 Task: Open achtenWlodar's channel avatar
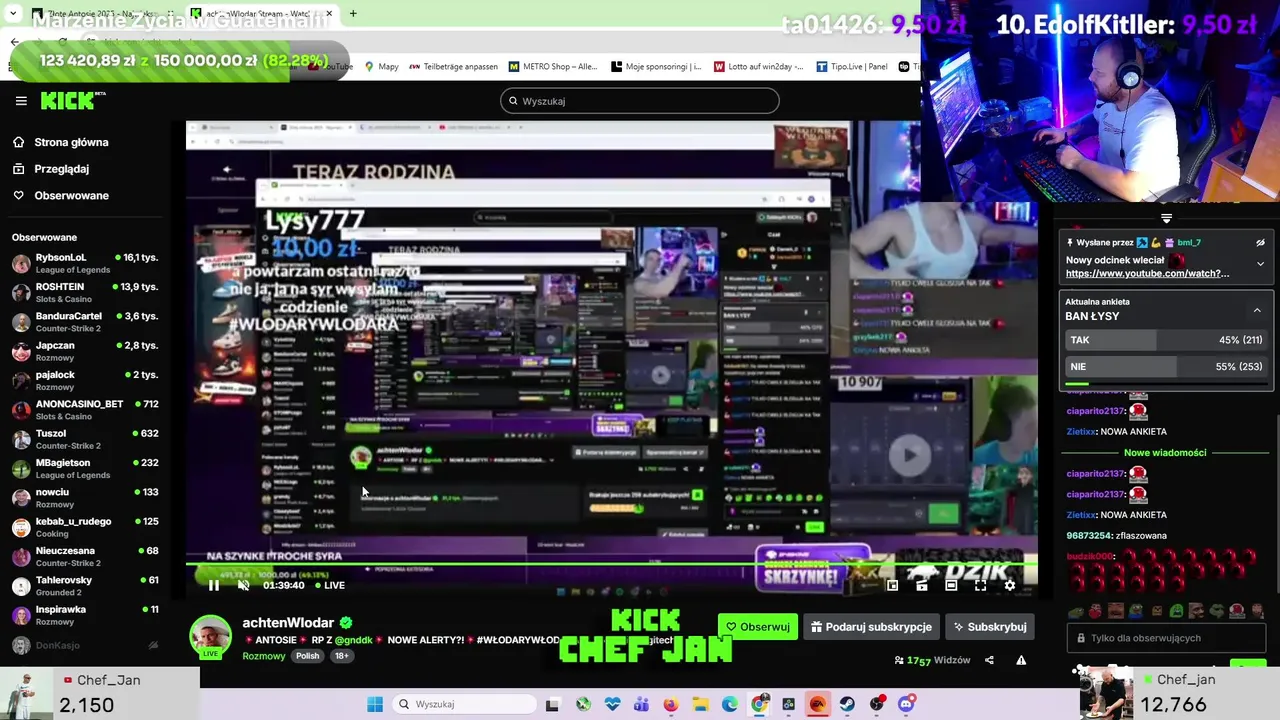211,638
